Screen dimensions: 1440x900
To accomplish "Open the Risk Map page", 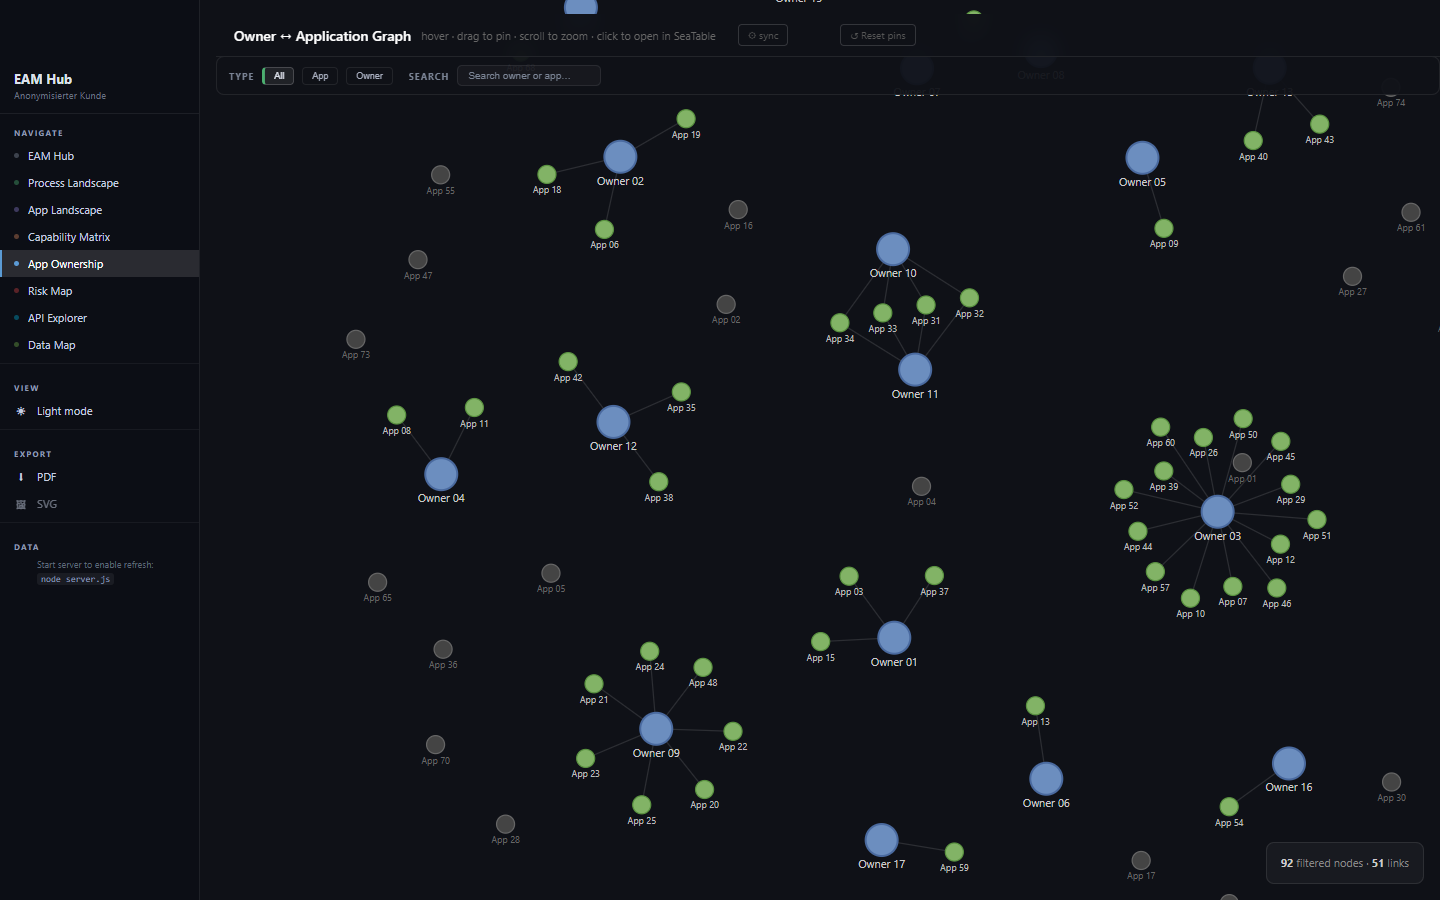I will 100,291.
